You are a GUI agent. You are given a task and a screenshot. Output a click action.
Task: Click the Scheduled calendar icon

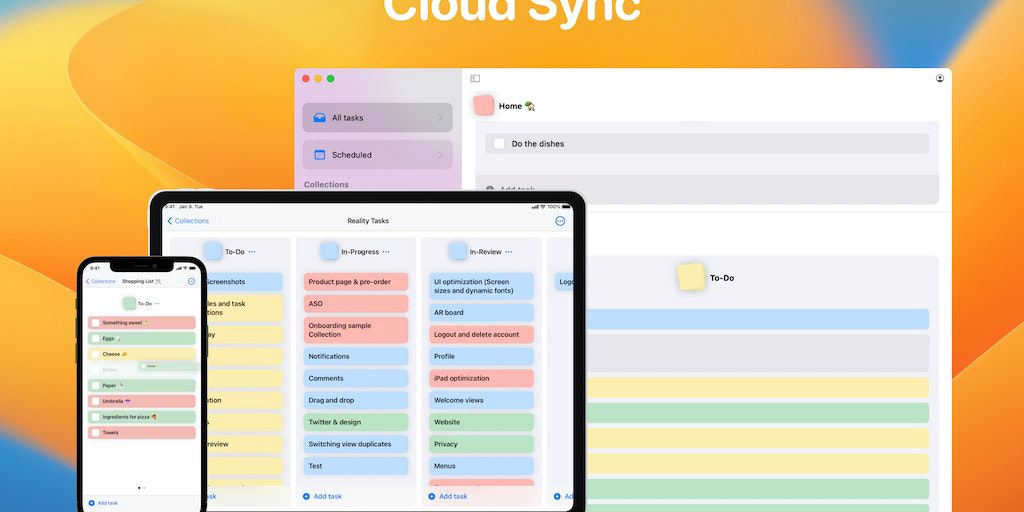[319, 155]
